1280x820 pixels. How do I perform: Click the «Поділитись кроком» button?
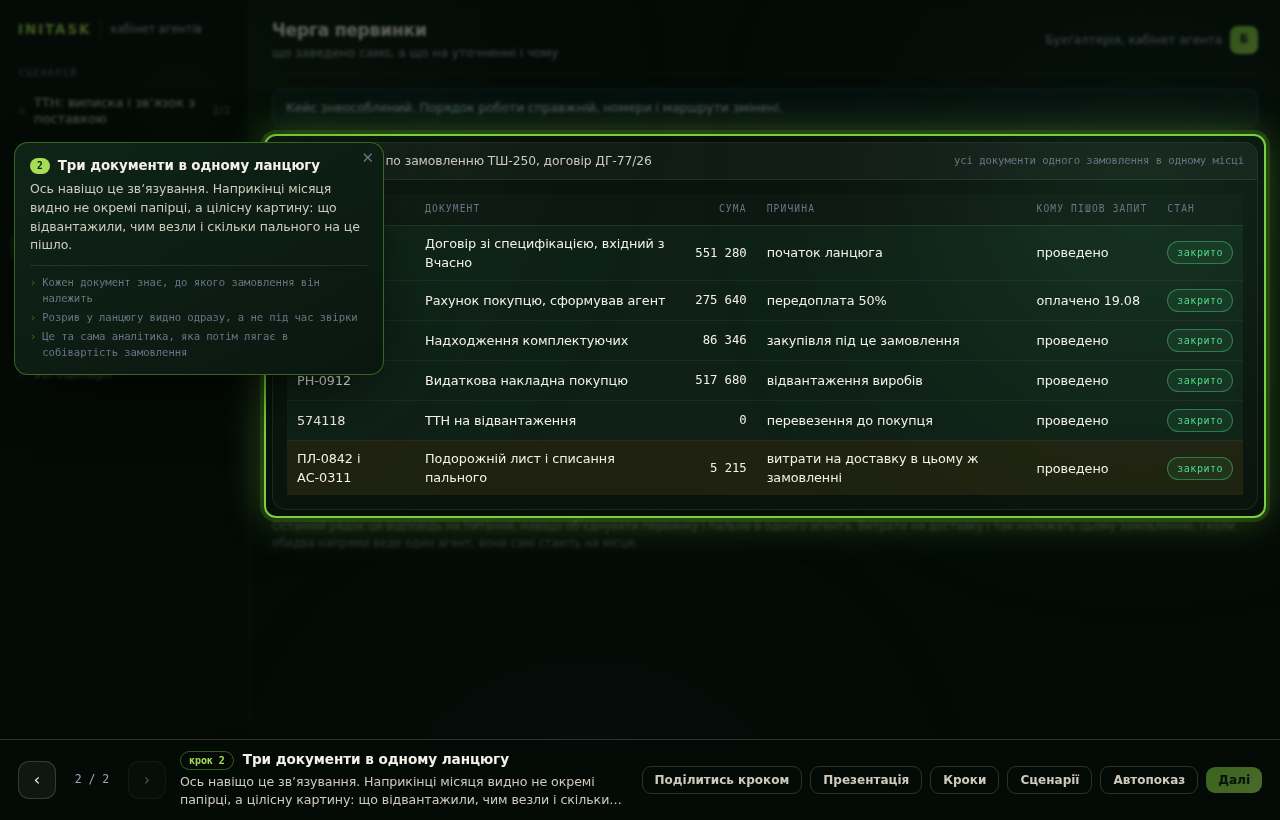point(722,780)
